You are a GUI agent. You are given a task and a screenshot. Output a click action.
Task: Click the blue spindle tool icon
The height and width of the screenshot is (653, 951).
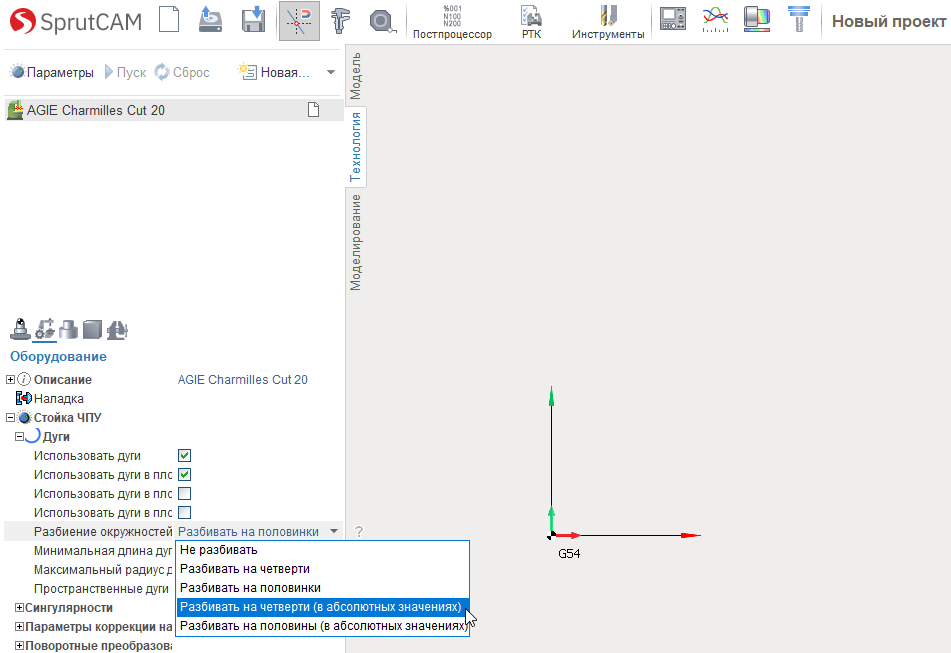point(799,19)
